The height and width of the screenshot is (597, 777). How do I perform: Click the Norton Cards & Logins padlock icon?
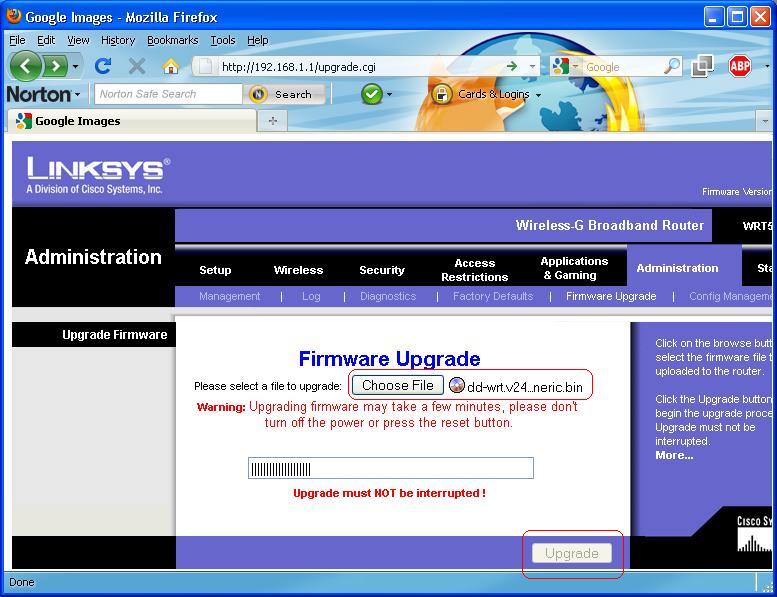point(441,94)
